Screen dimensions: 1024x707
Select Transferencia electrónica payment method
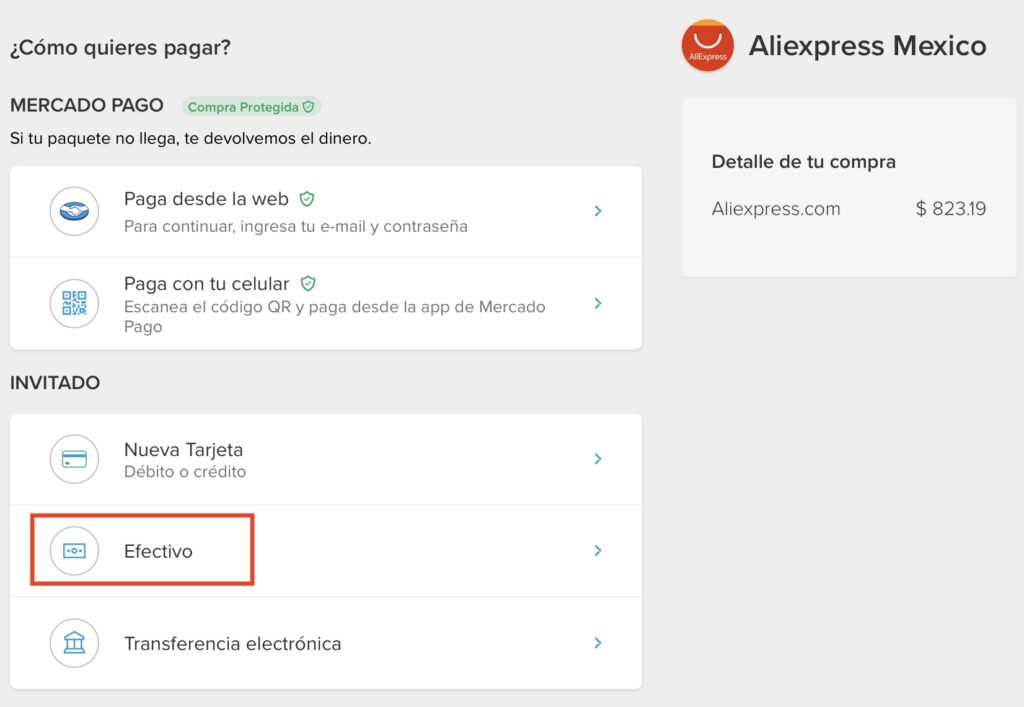click(x=326, y=643)
